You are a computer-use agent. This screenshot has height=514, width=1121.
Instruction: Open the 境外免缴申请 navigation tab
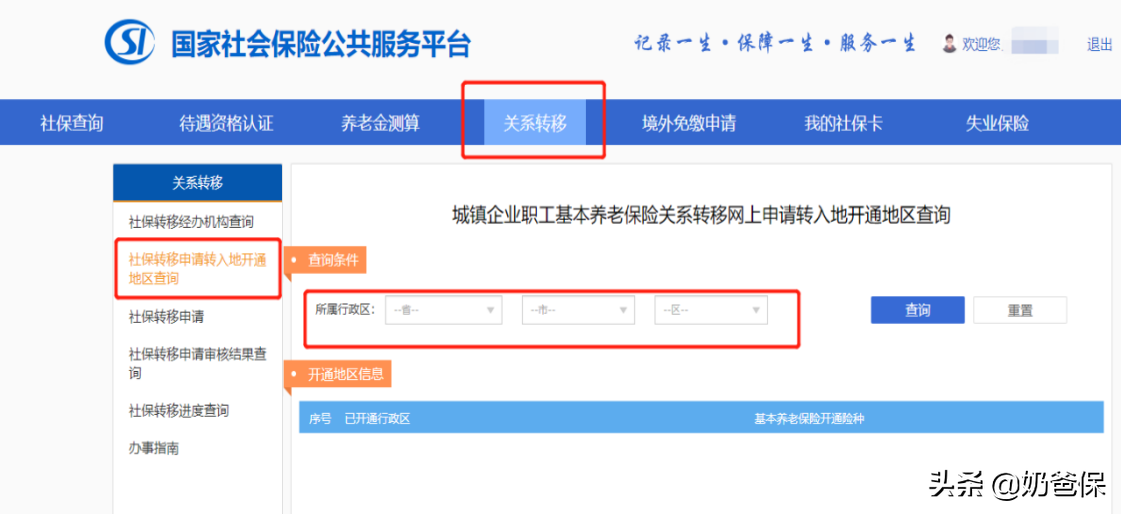tap(689, 123)
